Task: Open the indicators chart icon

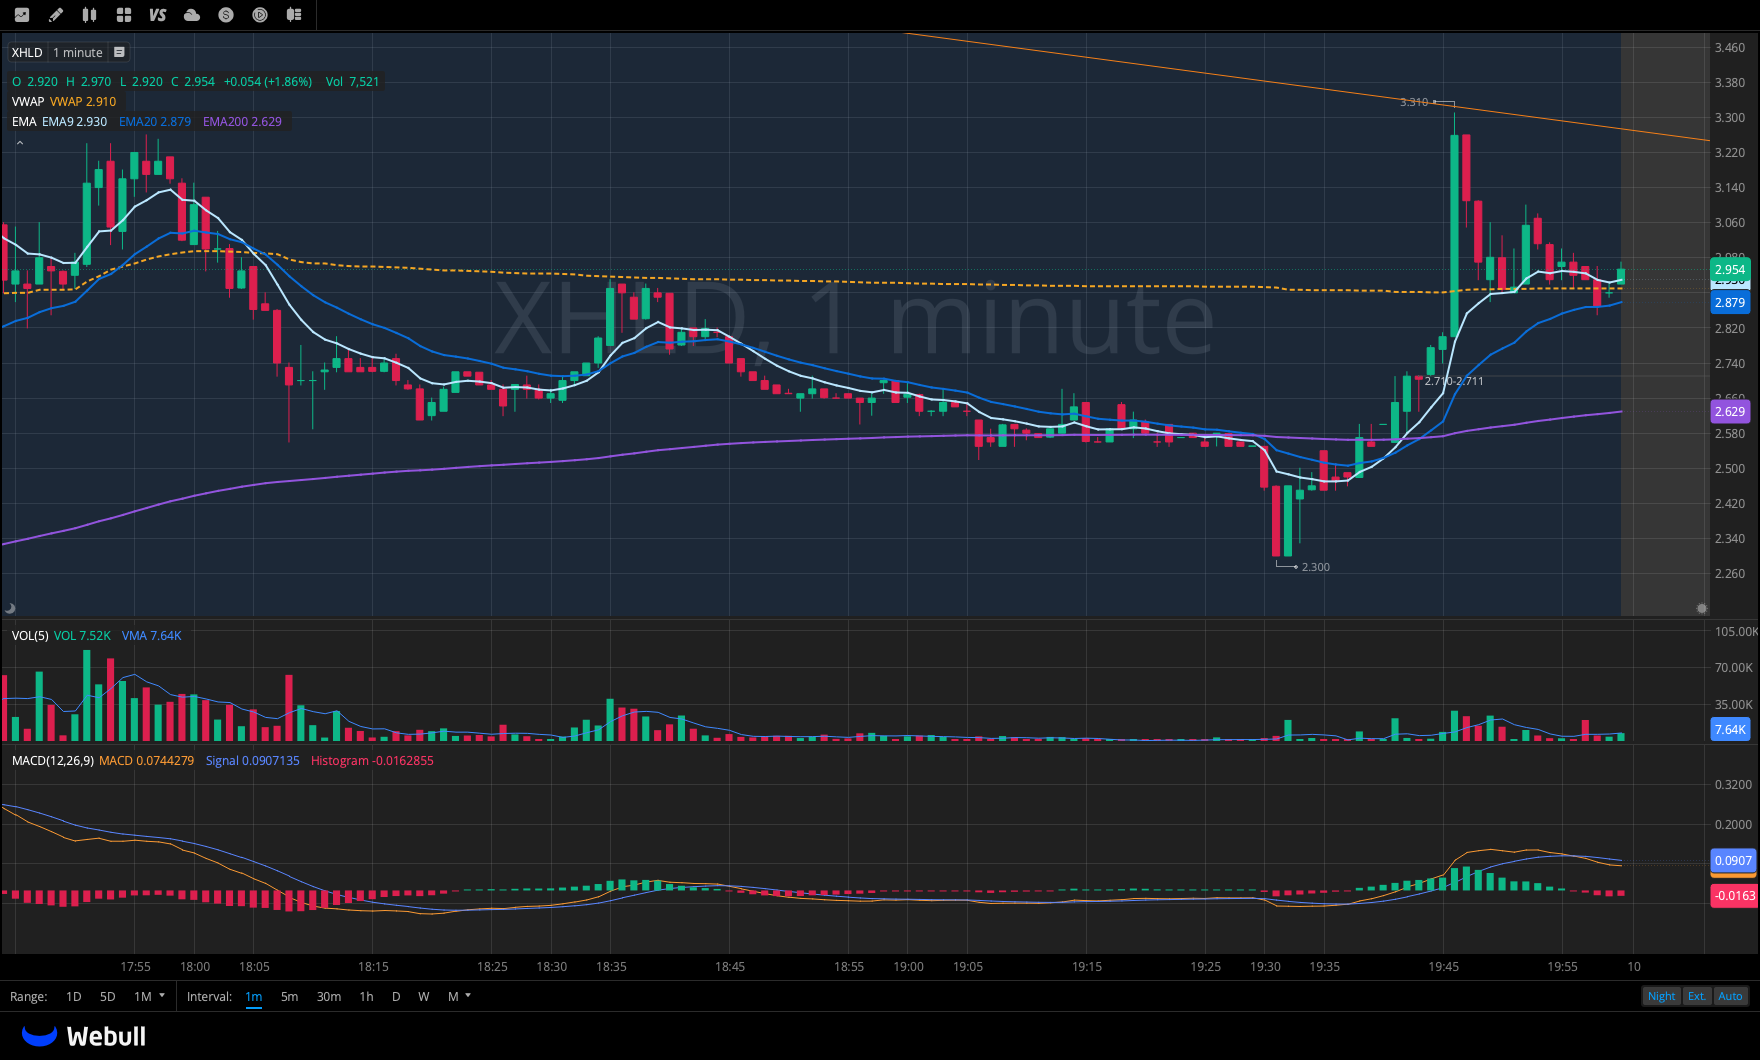Action: 22,15
